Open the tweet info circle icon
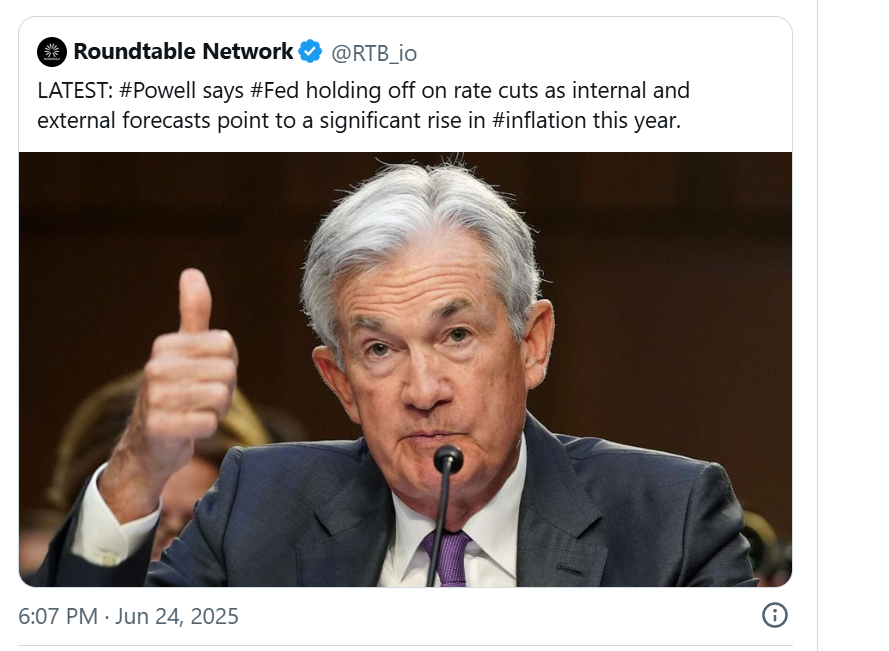Screen dimensions: 889x651 775,614
